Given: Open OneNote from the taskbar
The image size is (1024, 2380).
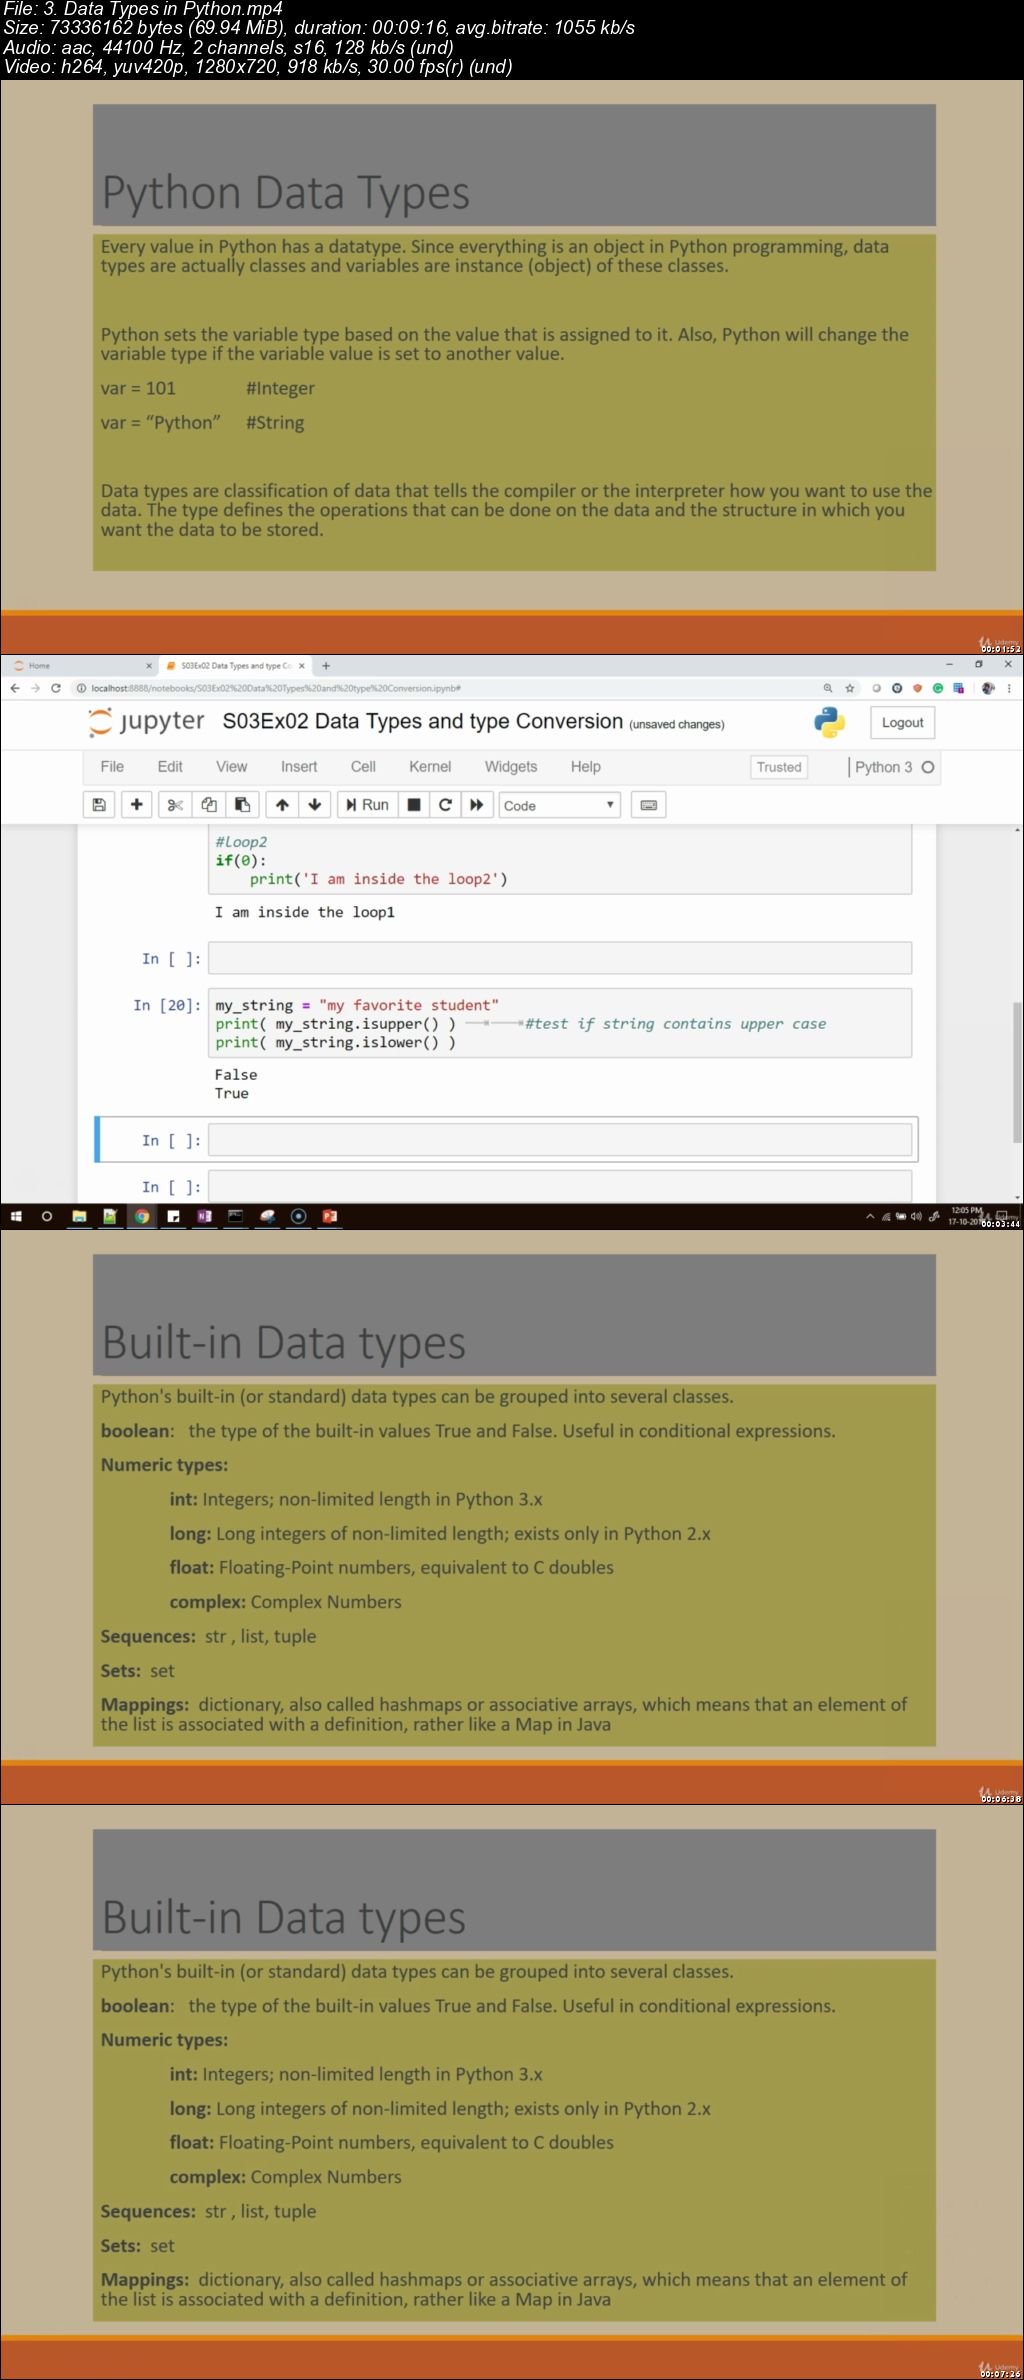Looking at the screenshot, I should [x=204, y=1216].
